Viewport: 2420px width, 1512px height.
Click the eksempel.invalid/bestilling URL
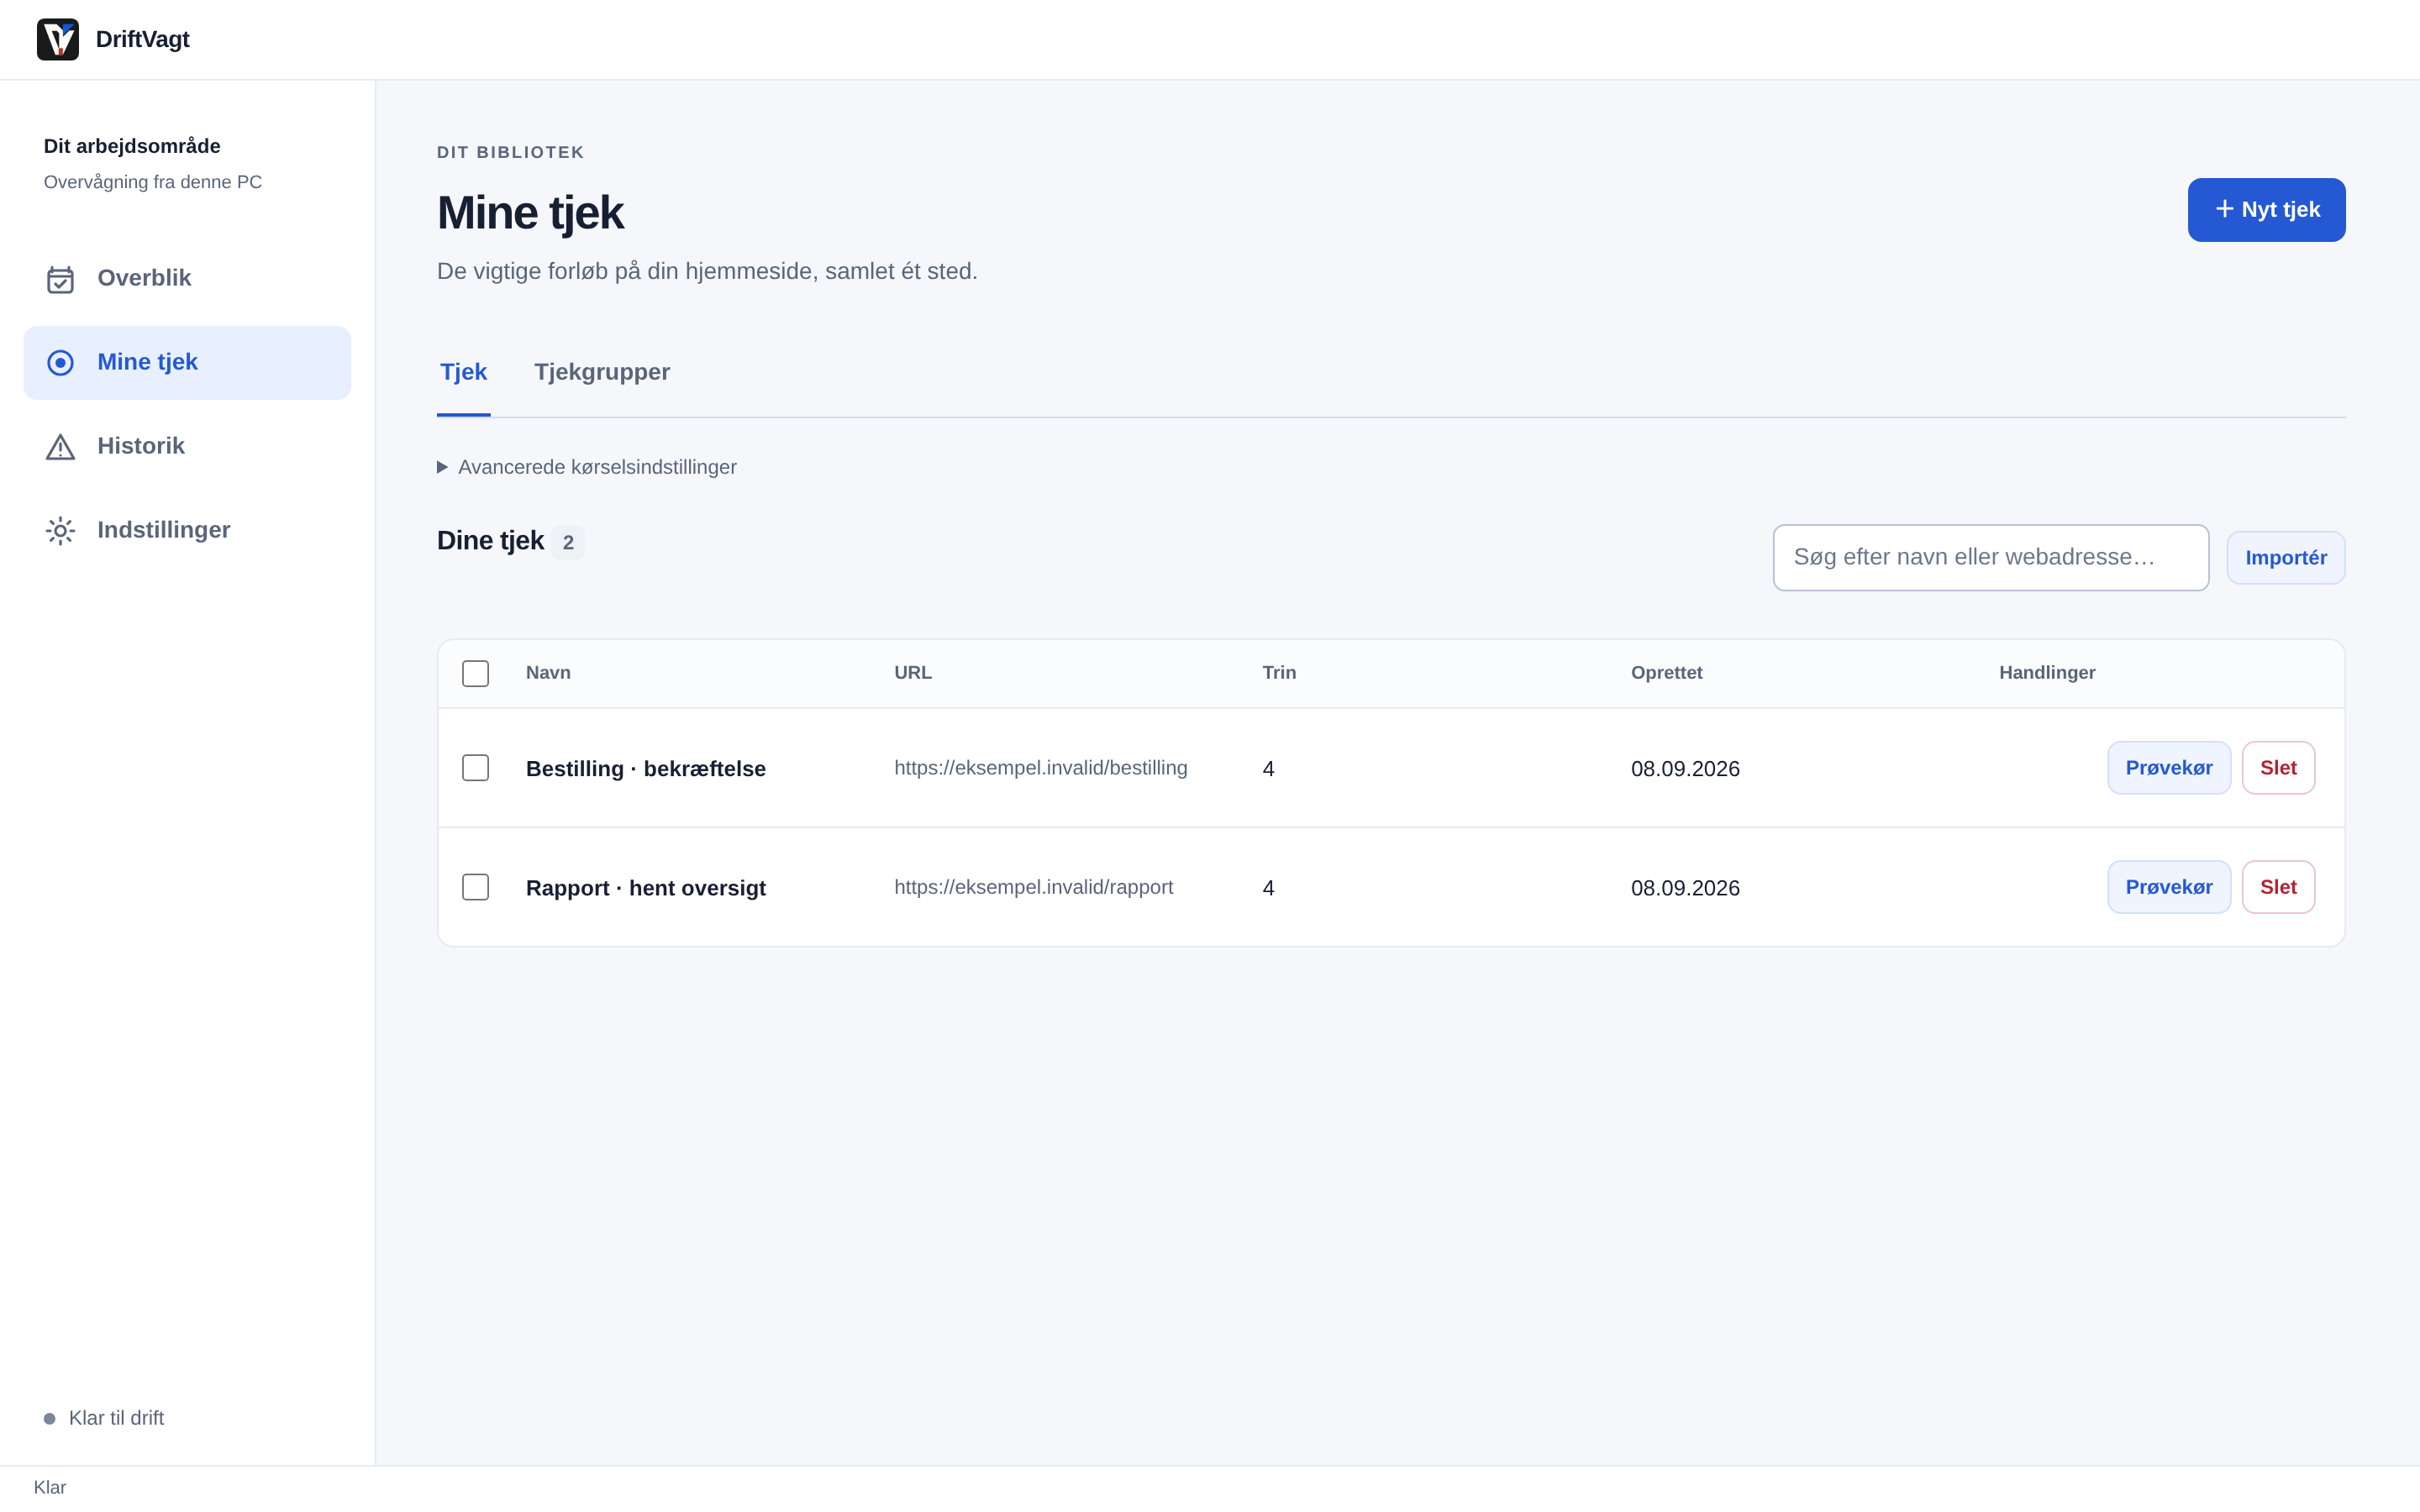(1040, 768)
